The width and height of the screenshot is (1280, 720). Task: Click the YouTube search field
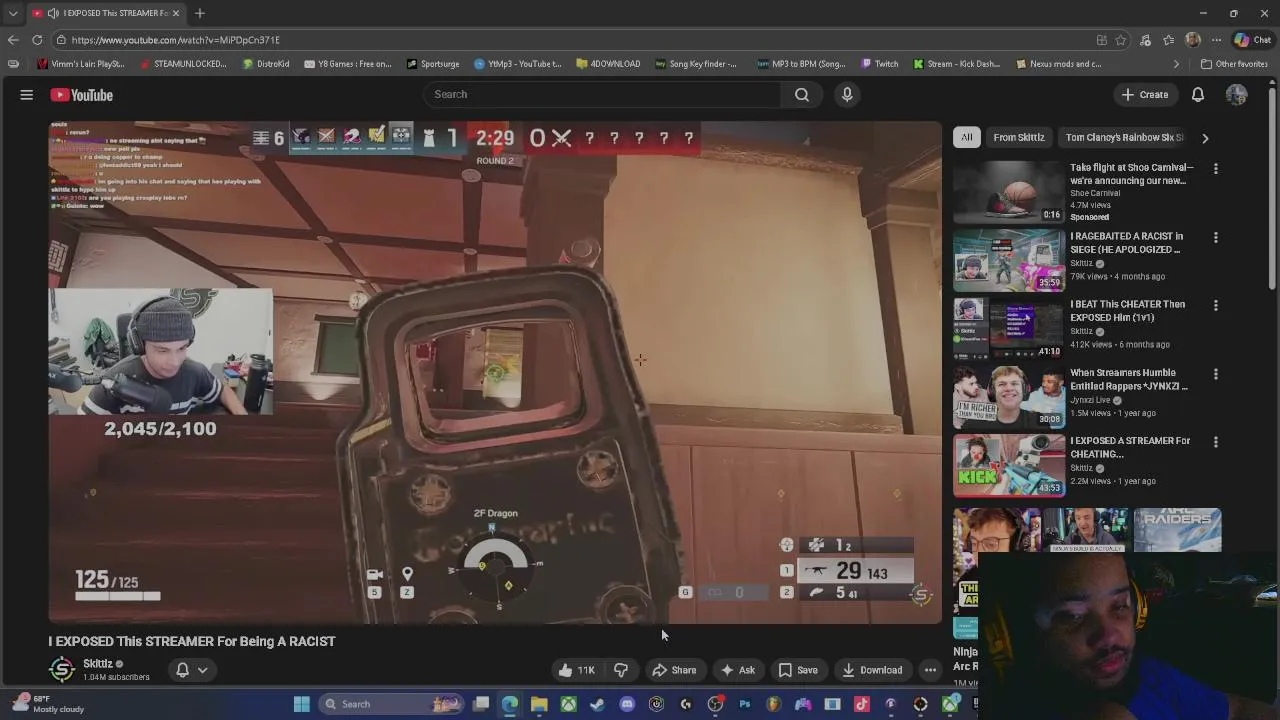(603, 94)
